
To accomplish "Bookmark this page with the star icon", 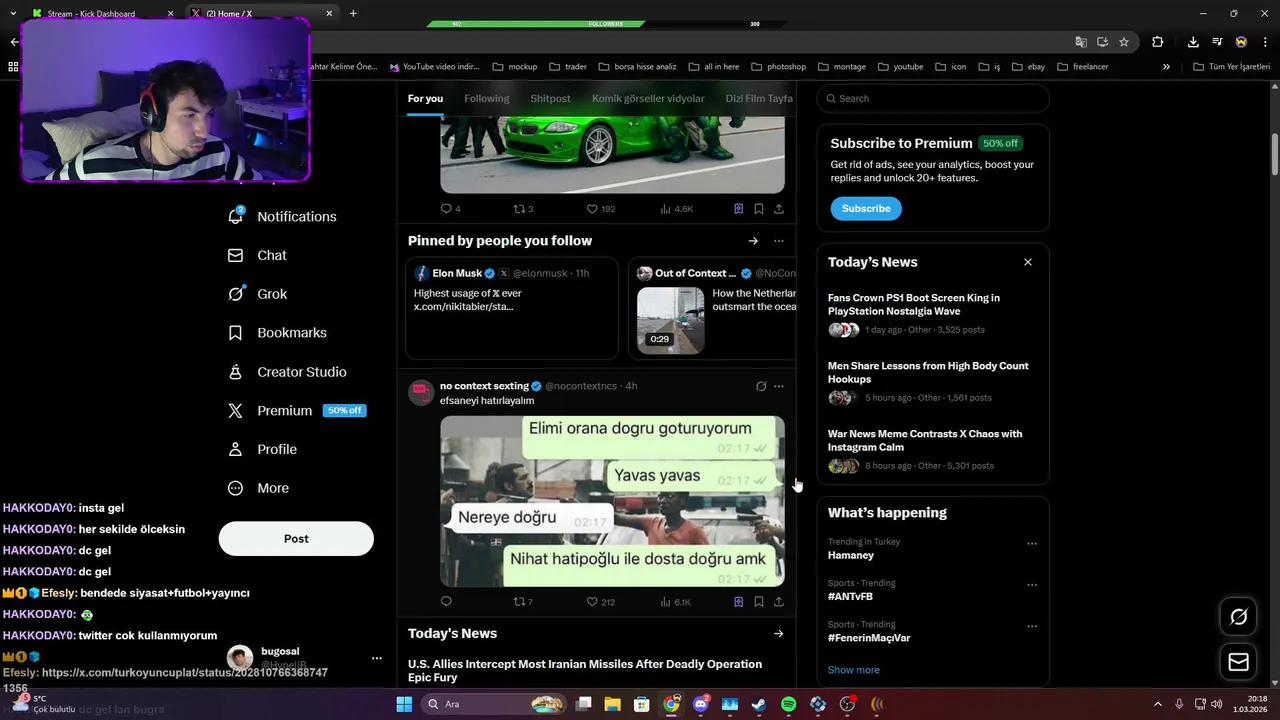I will coord(1124,42).
